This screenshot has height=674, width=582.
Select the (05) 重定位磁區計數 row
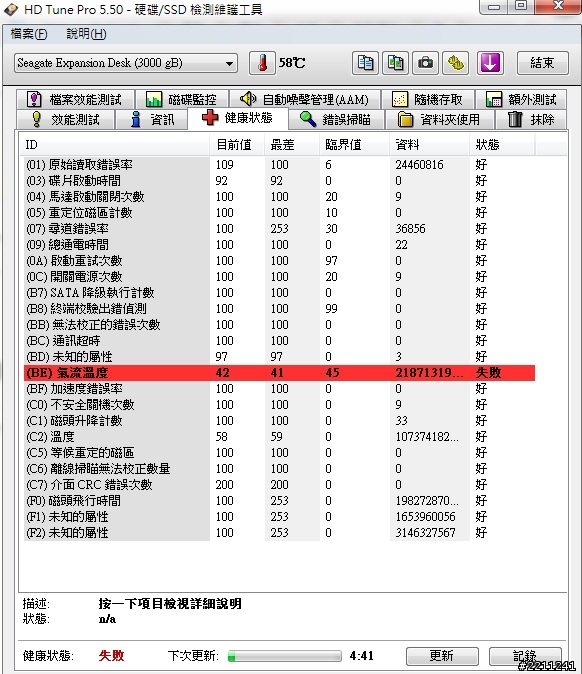pos(279,212)
